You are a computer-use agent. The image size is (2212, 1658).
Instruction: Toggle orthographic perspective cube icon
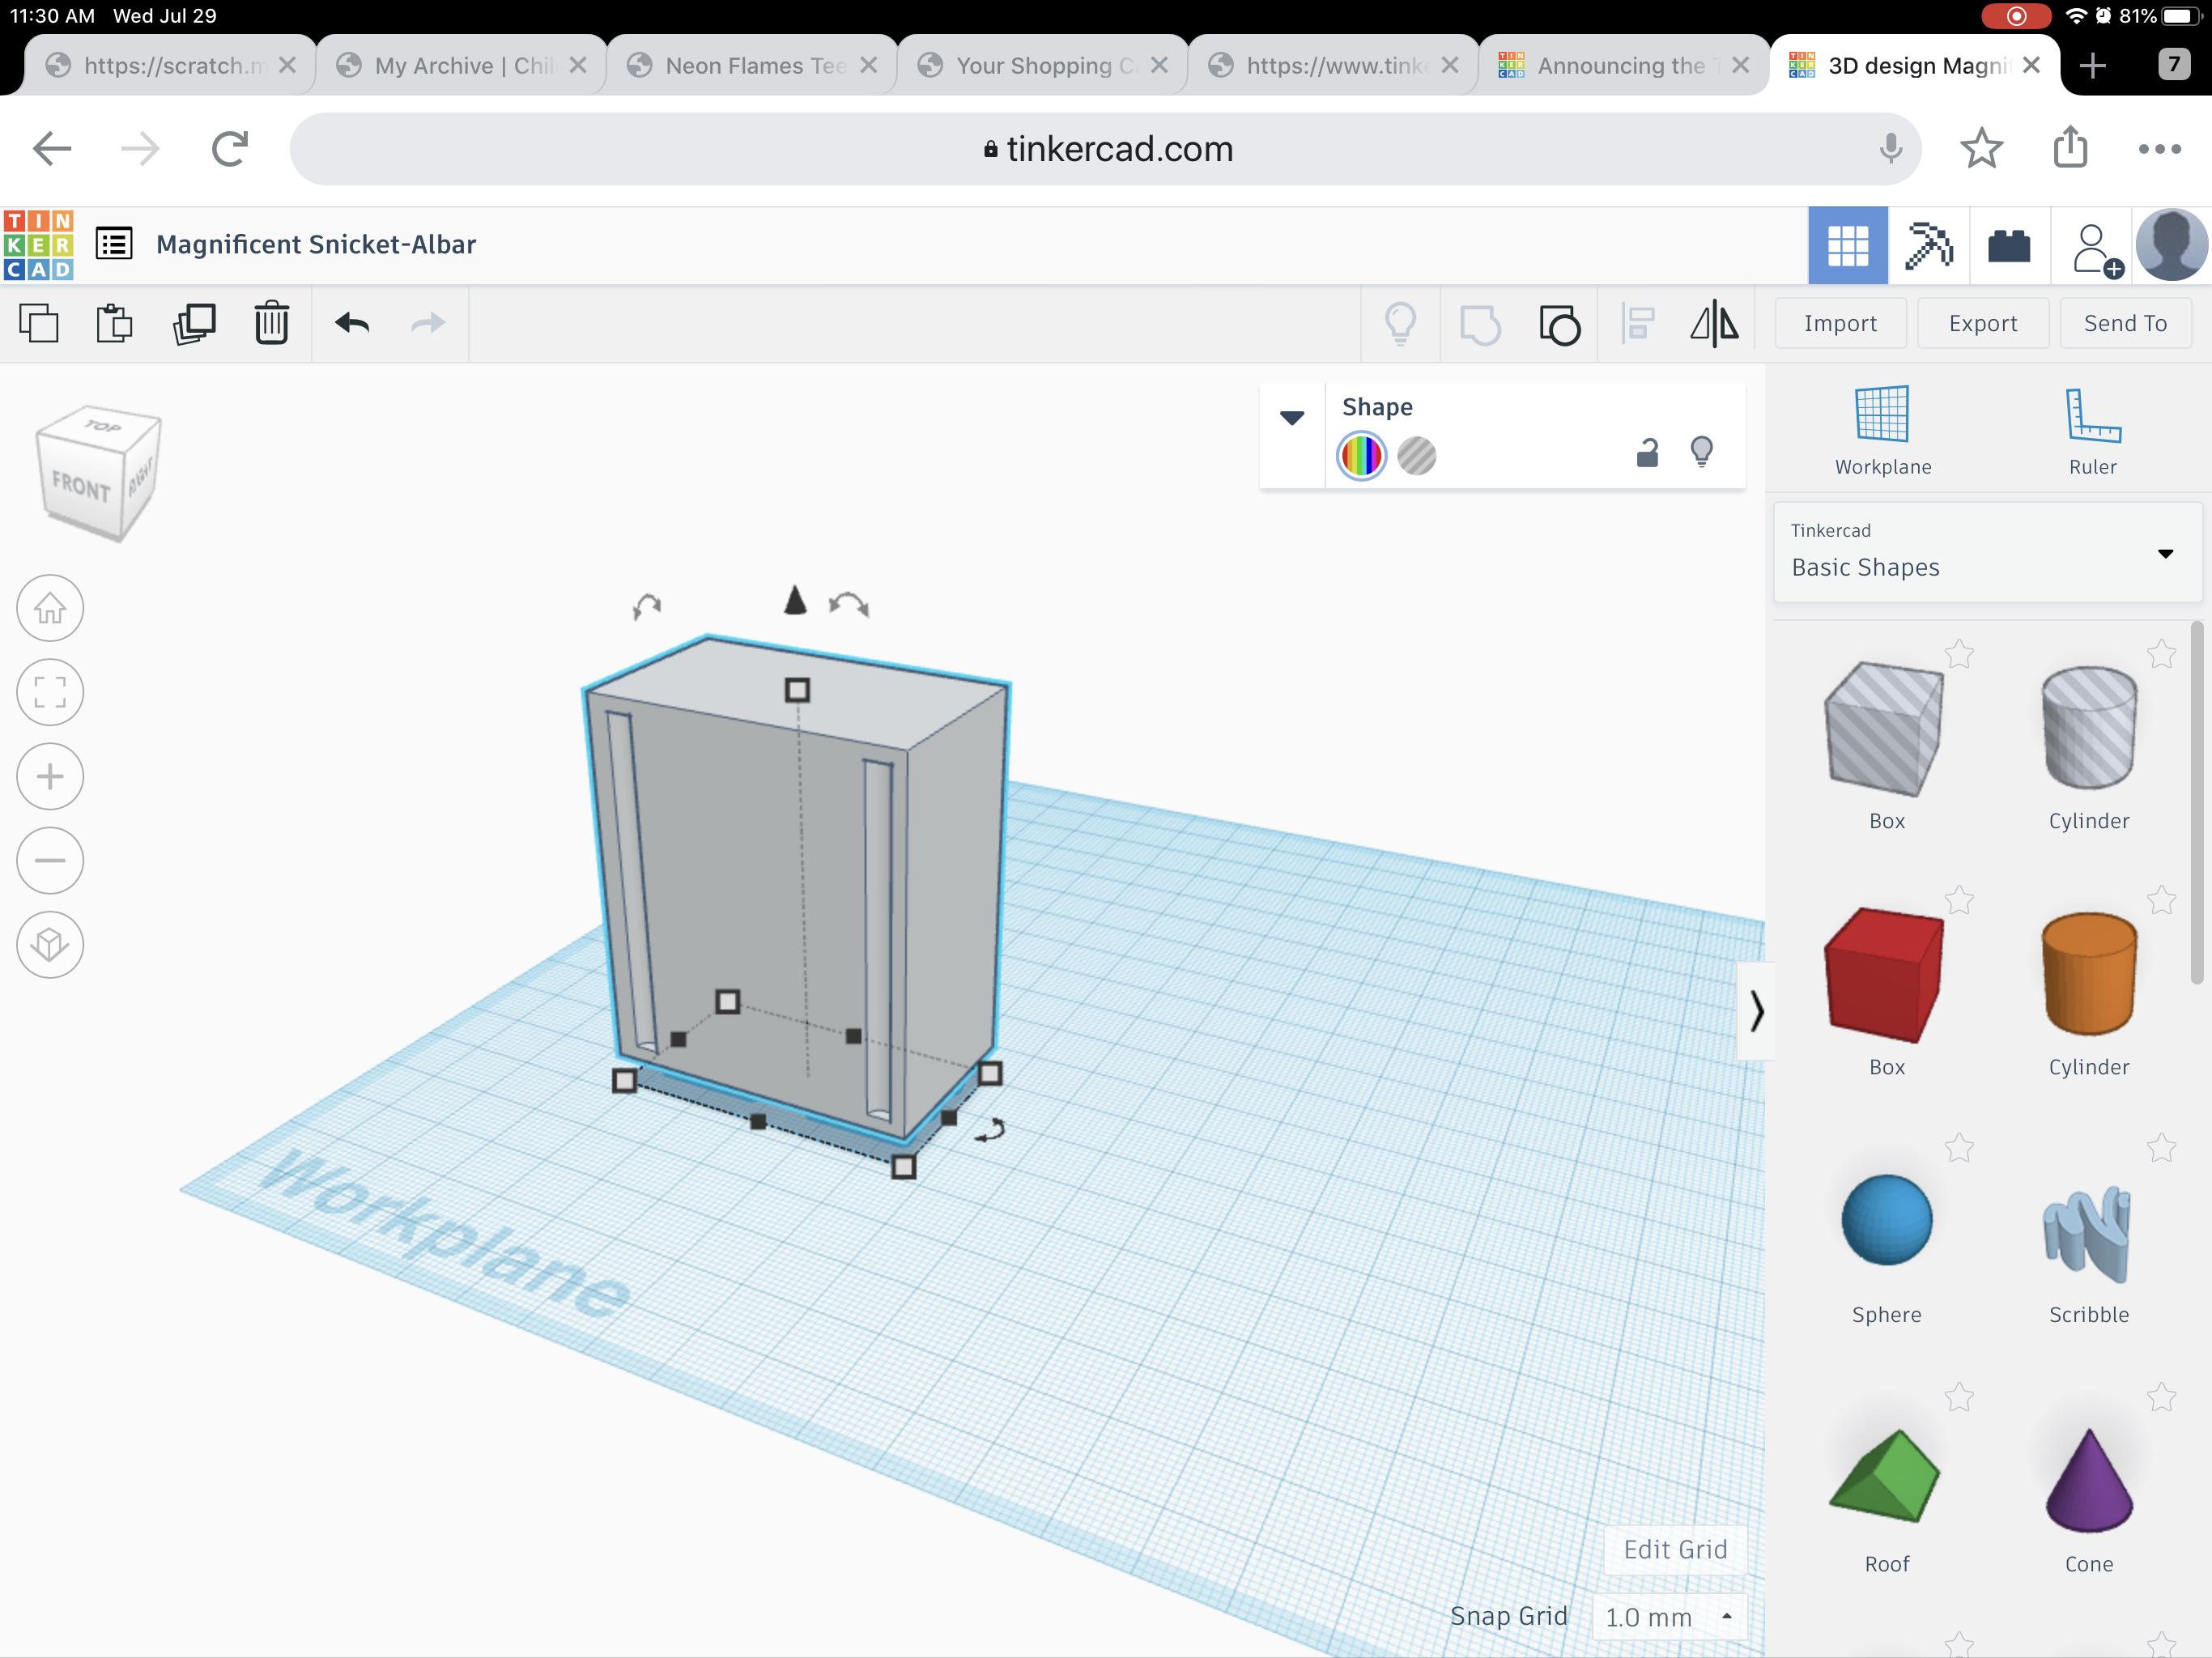pyautogui.click(x=50, y=944)
